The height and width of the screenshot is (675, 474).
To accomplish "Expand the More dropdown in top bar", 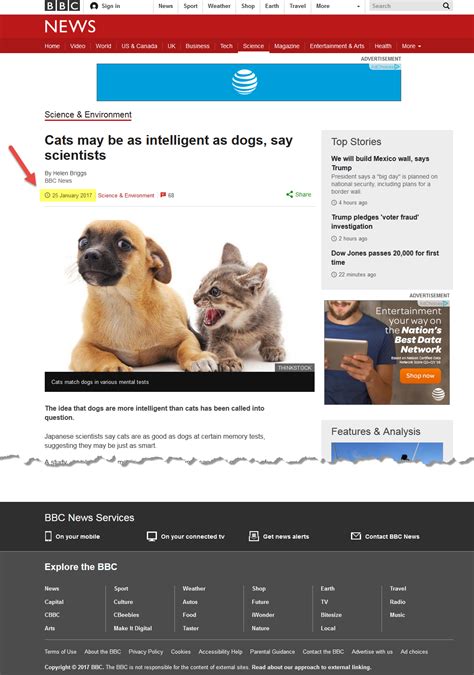I will (338, 6).
